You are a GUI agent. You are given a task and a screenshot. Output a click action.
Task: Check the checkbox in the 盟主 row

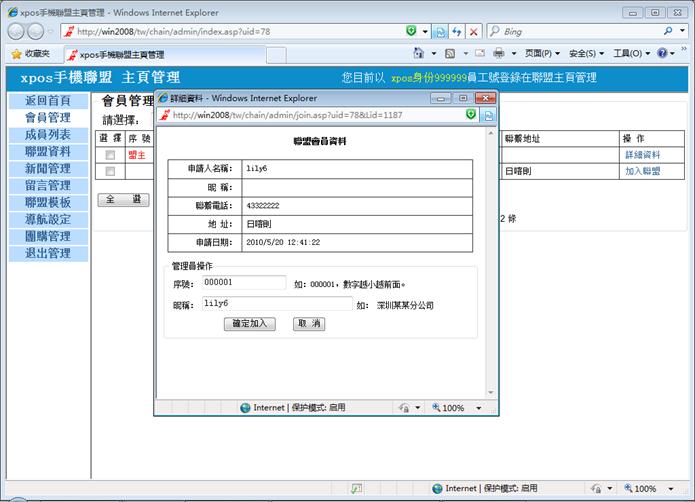pyautogui.click(x=110, y=155)
